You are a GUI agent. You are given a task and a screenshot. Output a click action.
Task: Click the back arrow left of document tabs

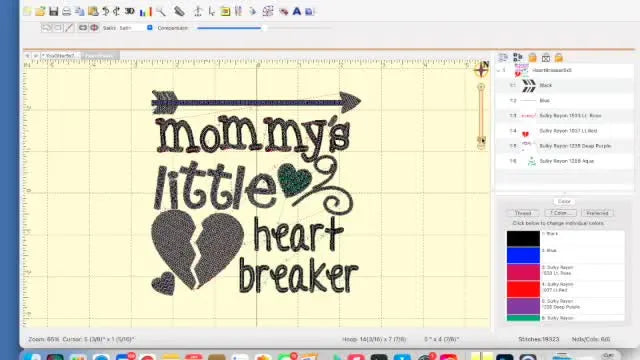pos(27,56)
